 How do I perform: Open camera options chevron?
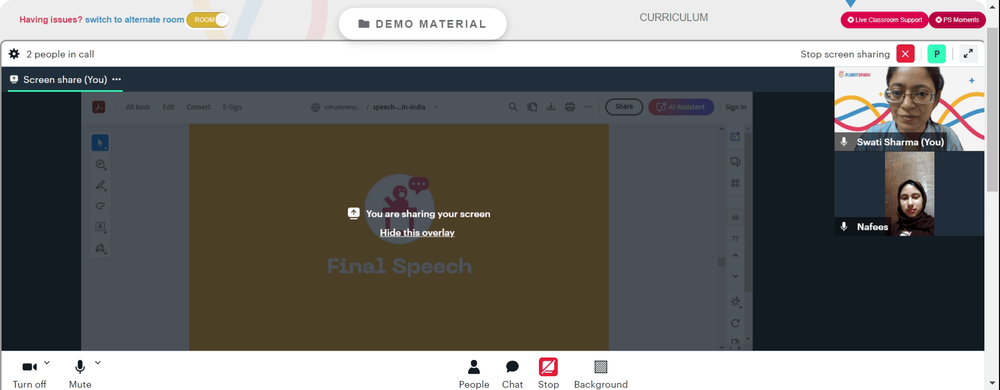click(x=47, y=363)
